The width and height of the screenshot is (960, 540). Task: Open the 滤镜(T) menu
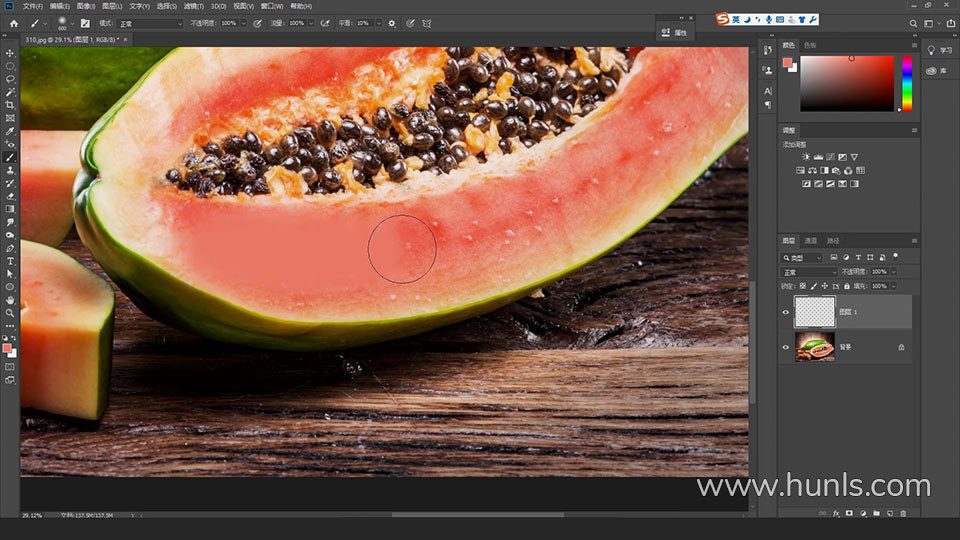coord(193,6)
